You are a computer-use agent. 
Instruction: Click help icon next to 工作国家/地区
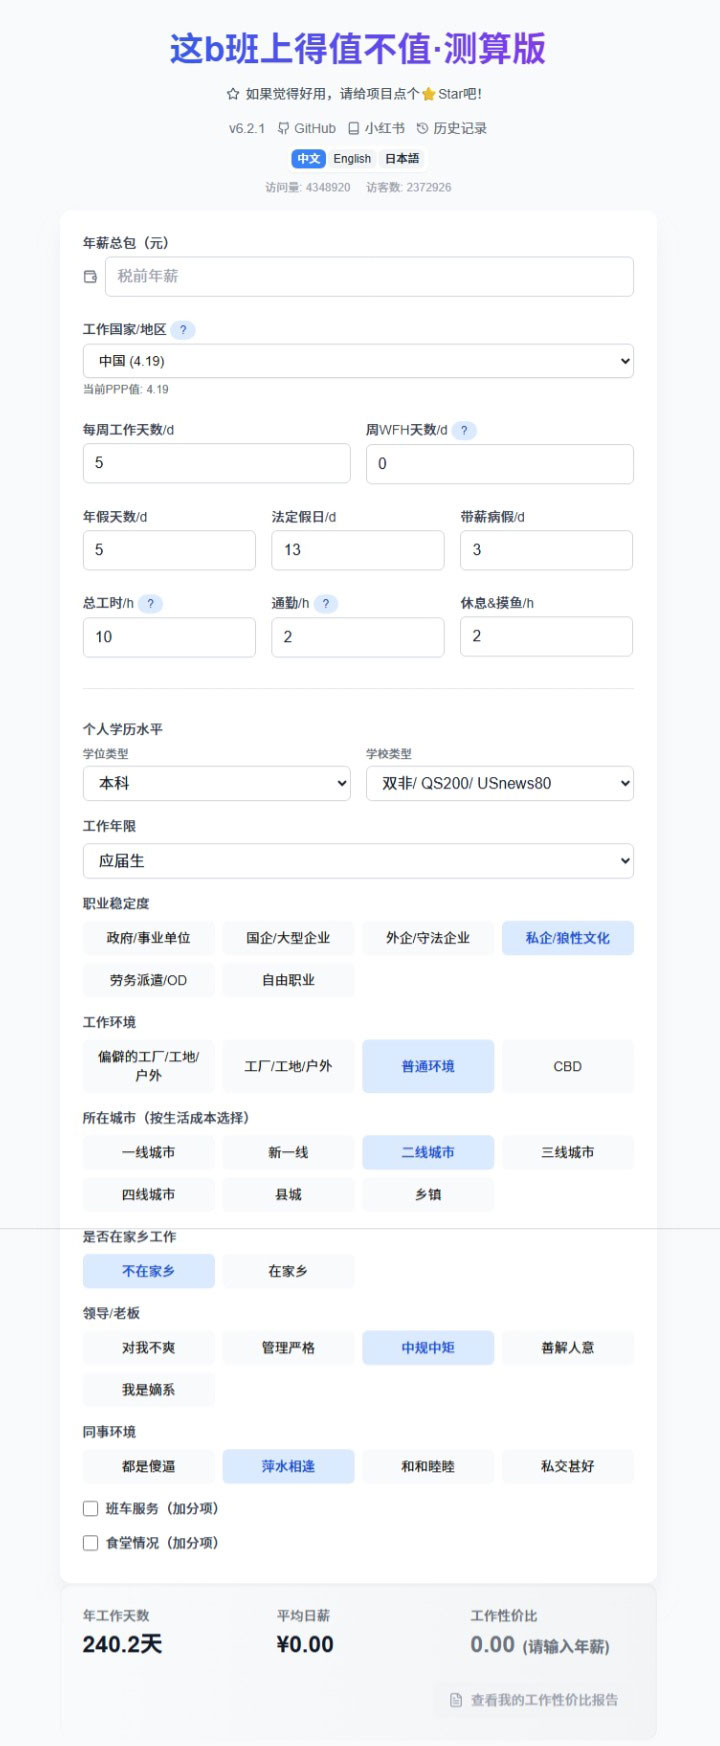point(183,330)
